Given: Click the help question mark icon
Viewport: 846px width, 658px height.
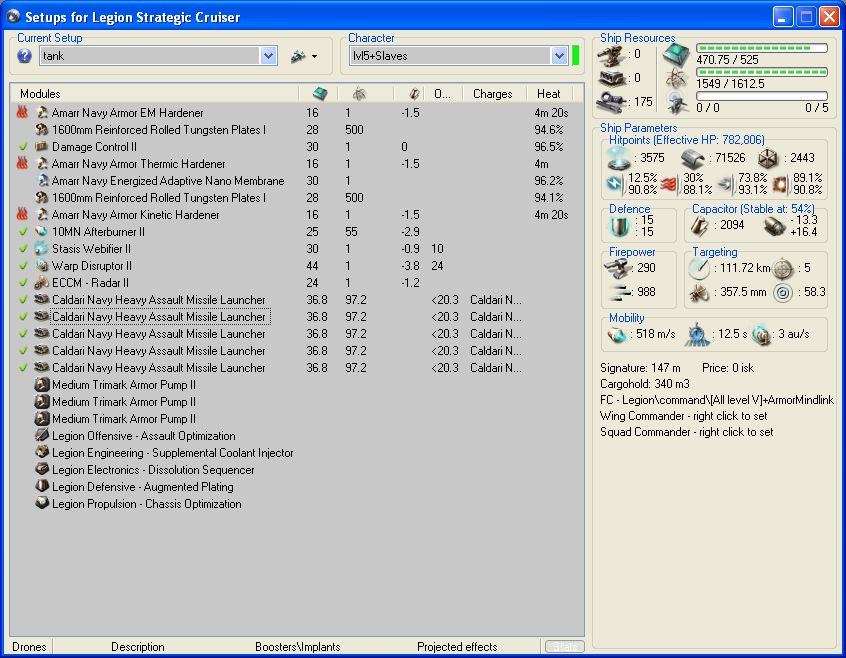Looking at the screenshot, I should point(24,56).
